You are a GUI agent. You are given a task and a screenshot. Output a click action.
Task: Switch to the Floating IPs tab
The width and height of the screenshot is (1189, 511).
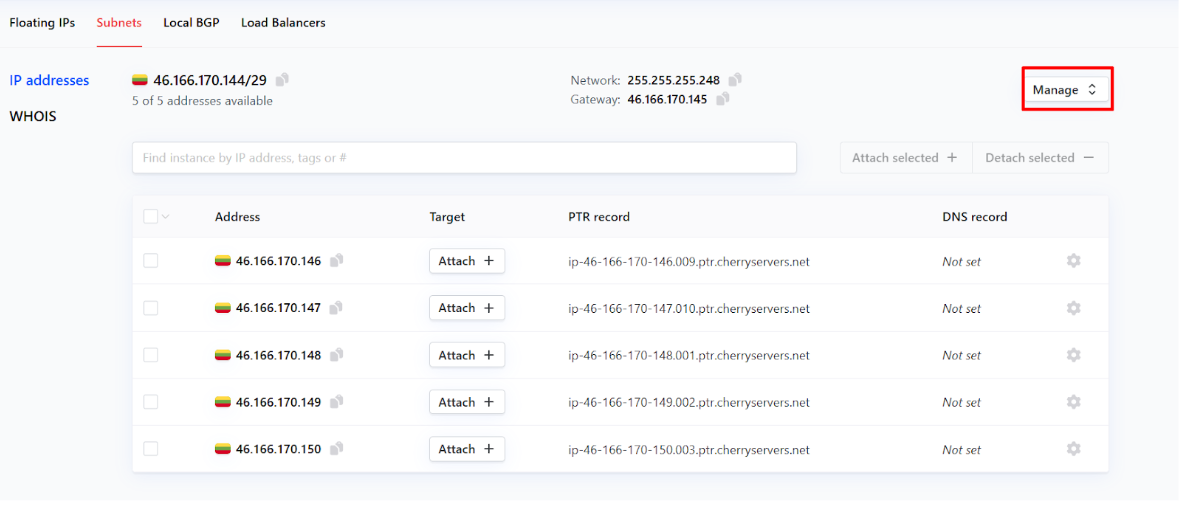pyautogui.click(x=42, y=23)
